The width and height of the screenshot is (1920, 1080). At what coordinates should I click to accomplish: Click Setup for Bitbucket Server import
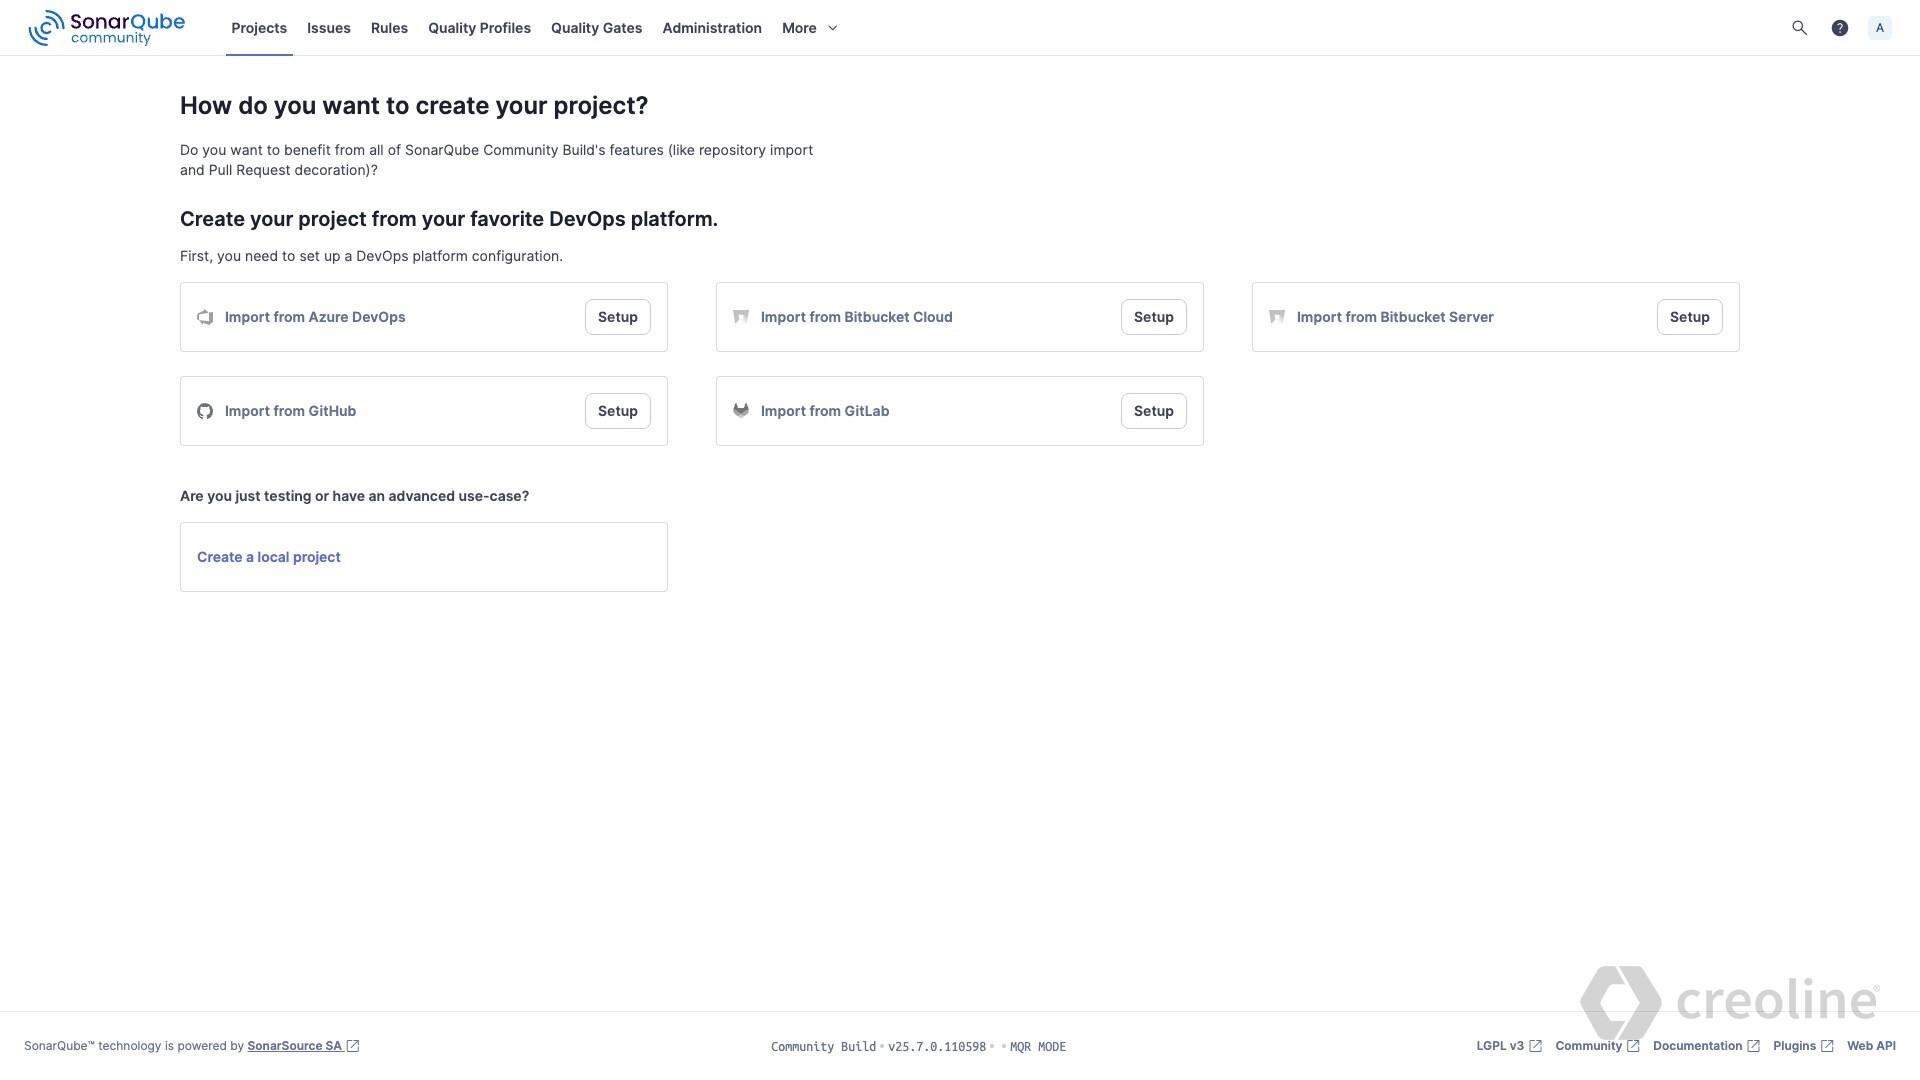[1690, 317]
